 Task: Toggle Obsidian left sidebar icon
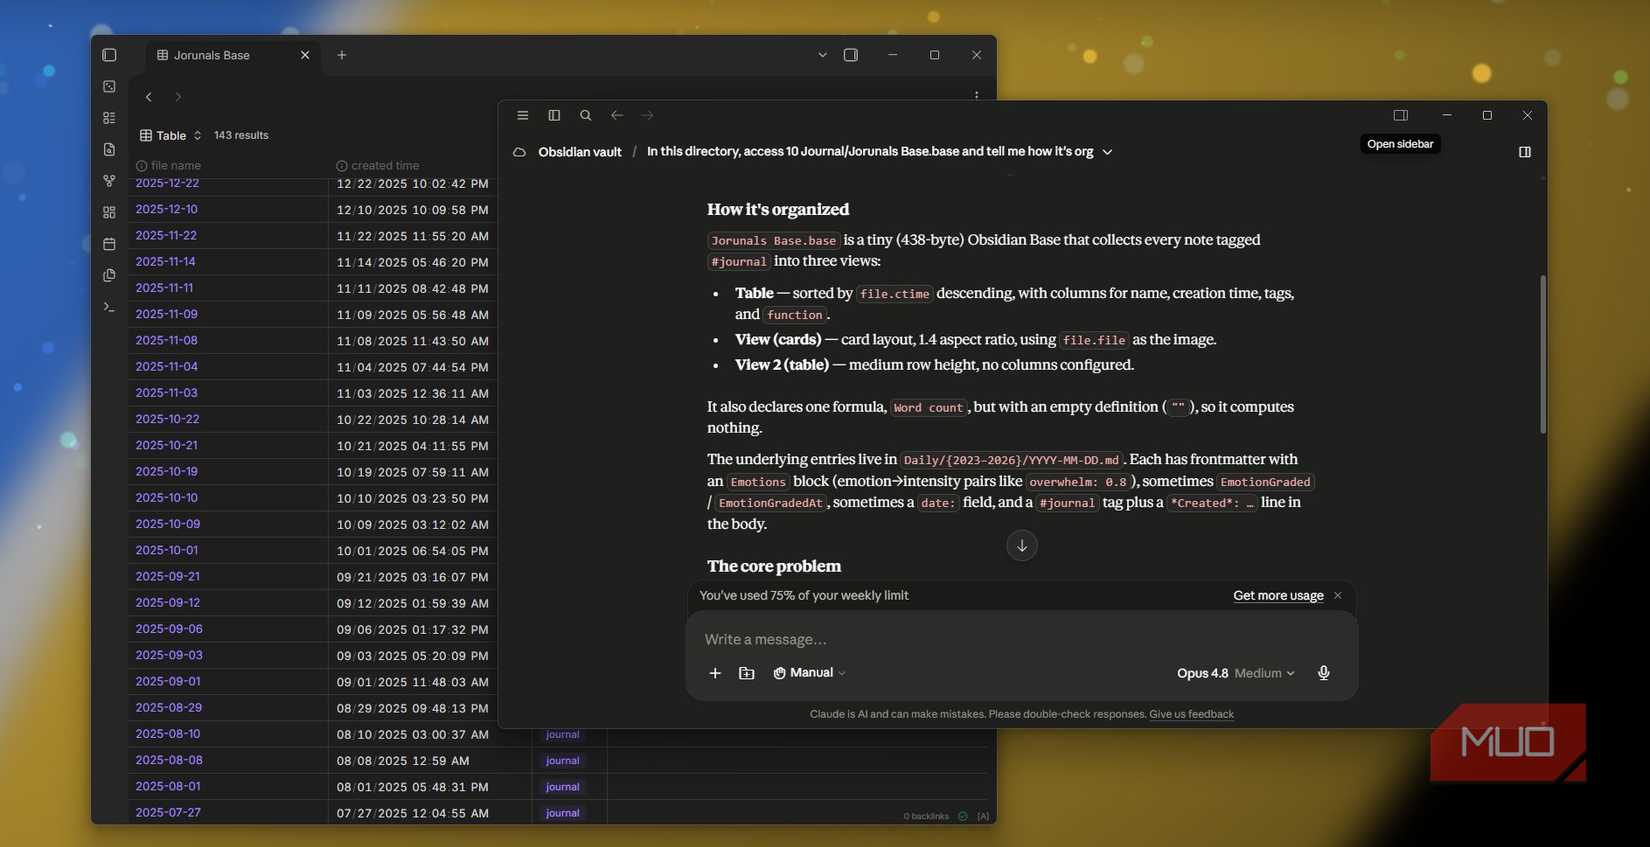tap(109, 55)
